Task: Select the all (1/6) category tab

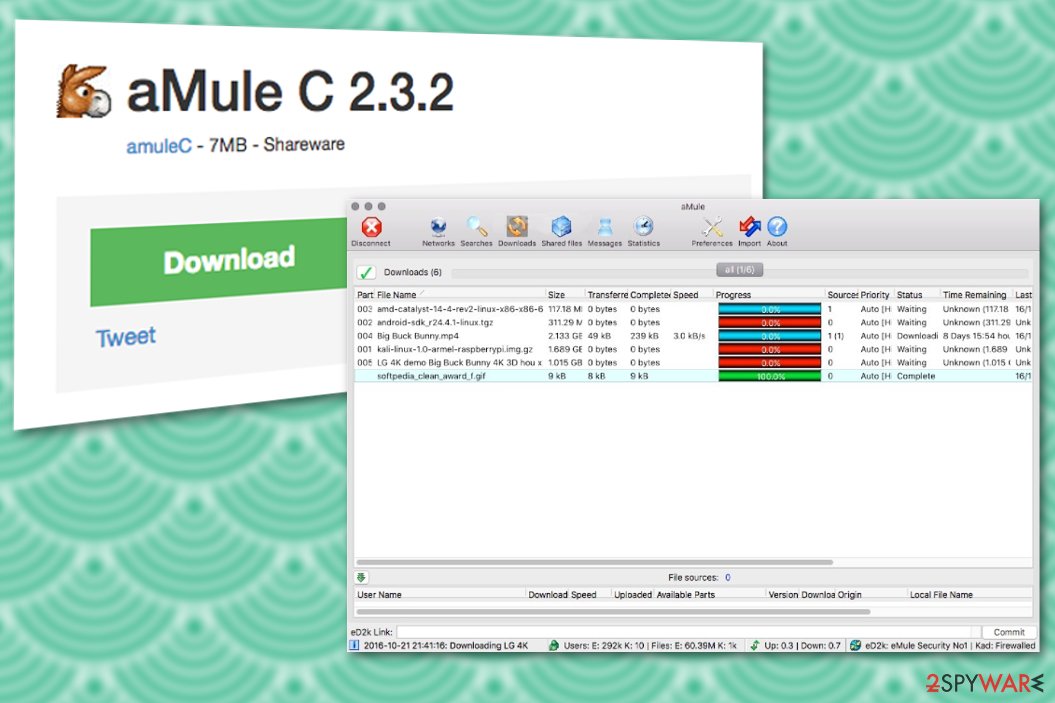Action: 739,270
